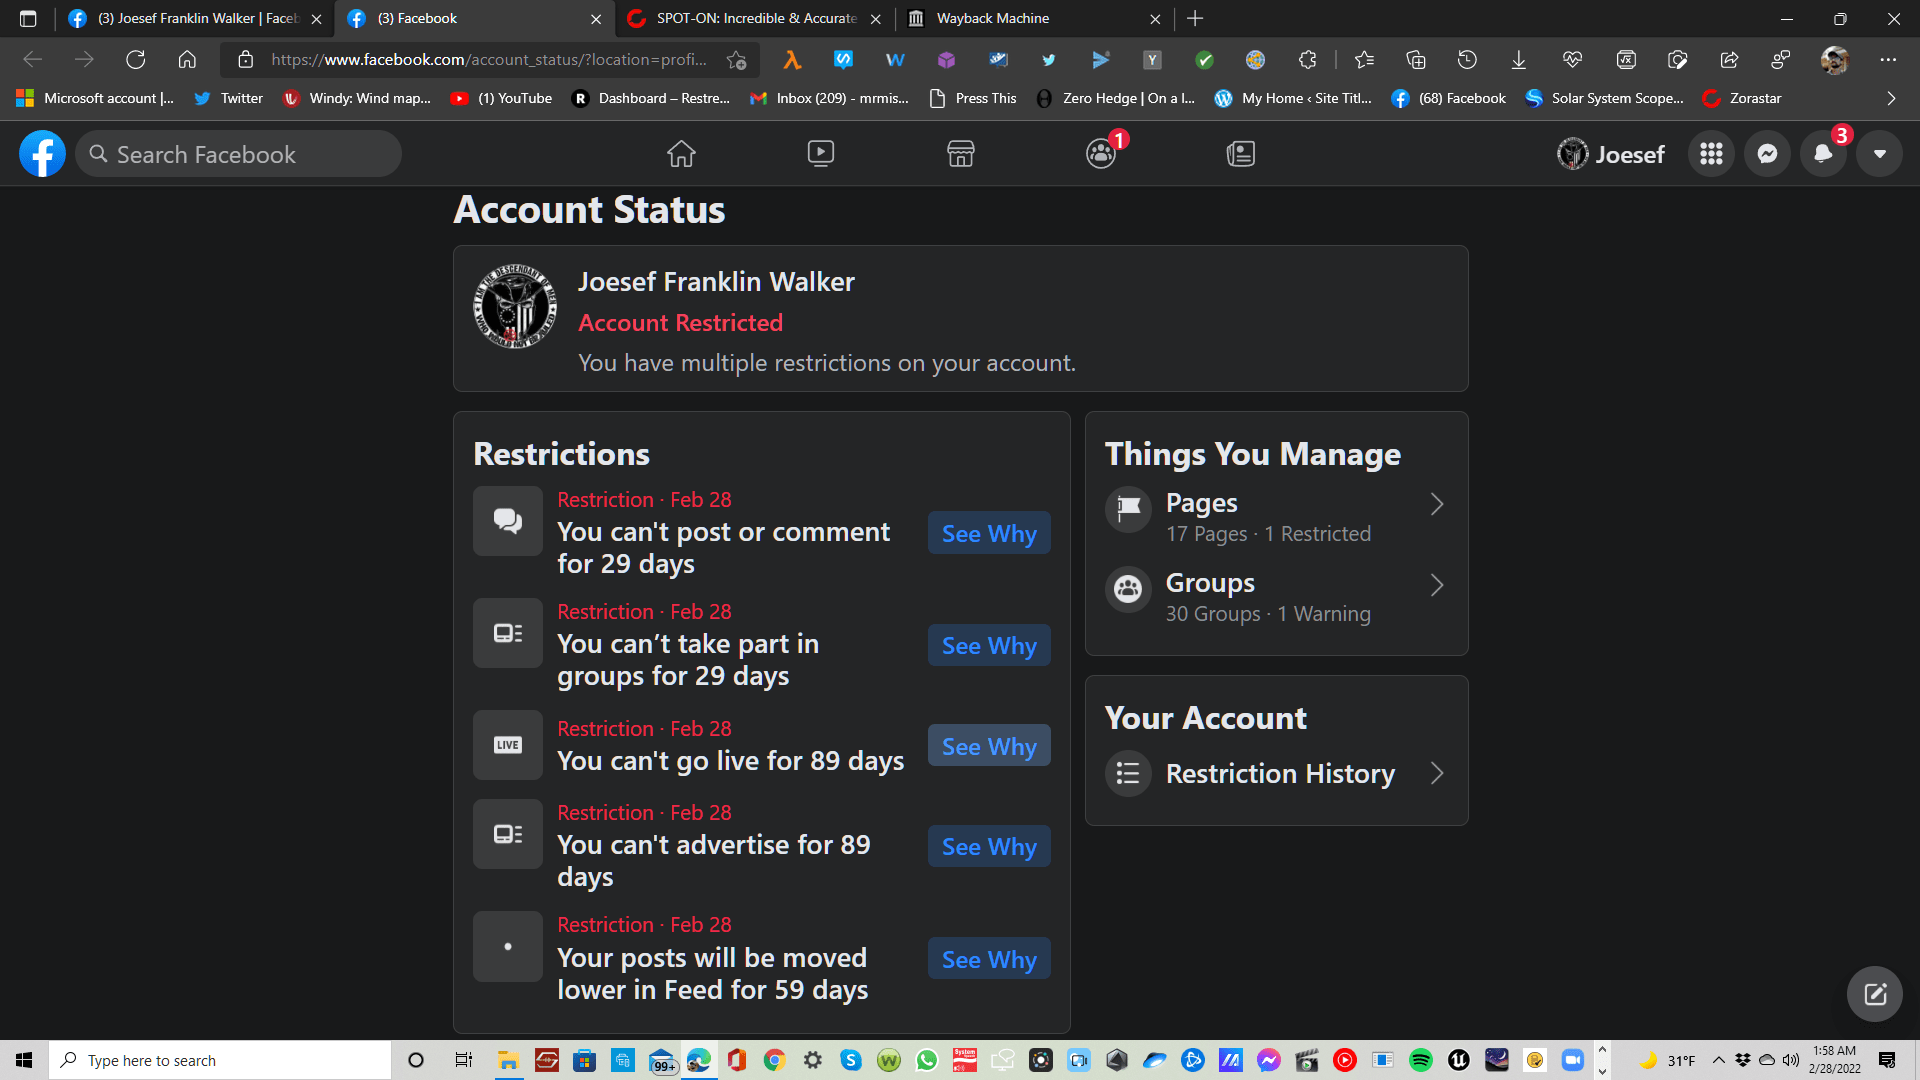Expand the account dropdown arrow

(1879, 154)
